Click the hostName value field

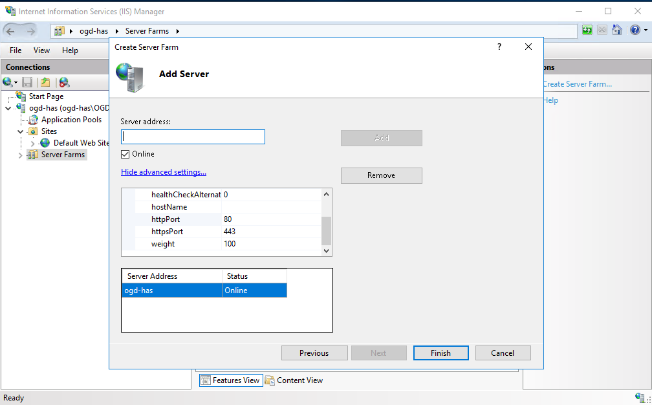click(x=272, y=207)
